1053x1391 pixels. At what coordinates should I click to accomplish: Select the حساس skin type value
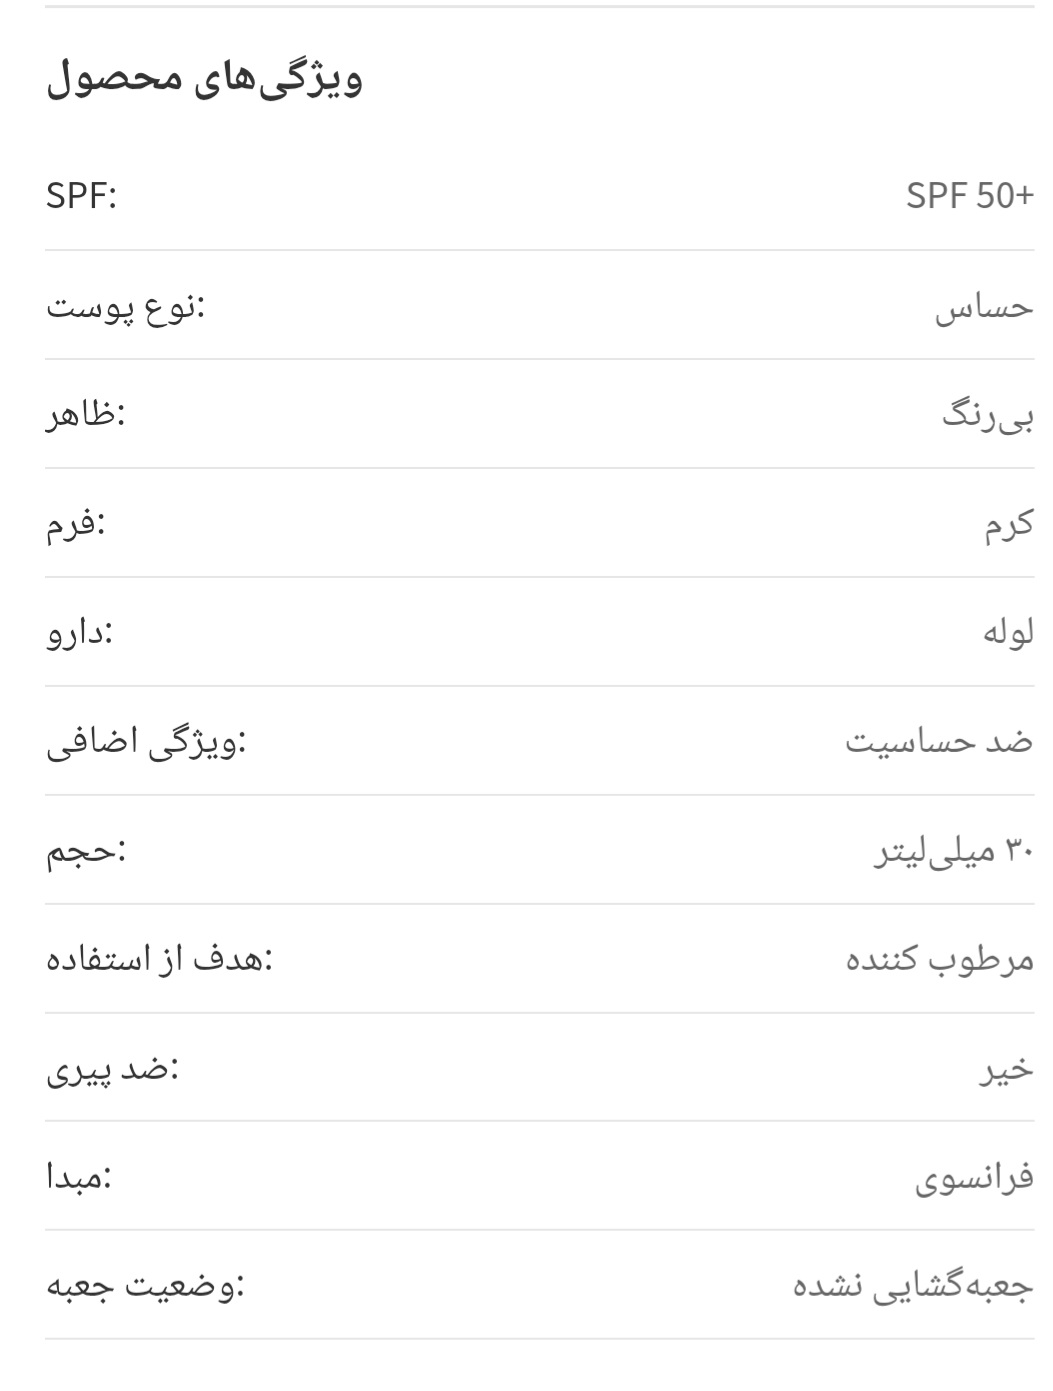pyautogui.click(x=984, y=307)
